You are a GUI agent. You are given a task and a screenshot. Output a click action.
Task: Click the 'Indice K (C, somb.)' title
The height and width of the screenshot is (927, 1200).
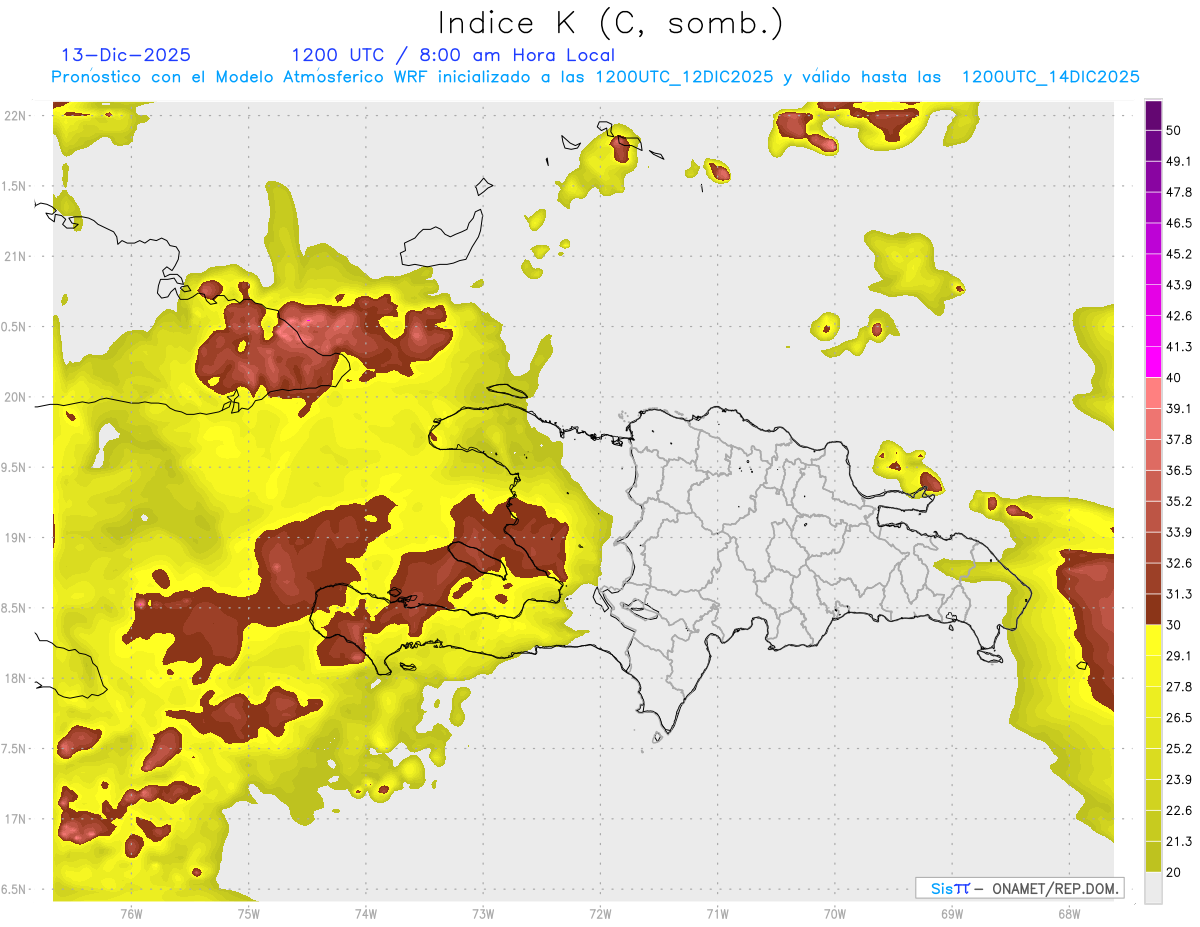click(610, 23)
